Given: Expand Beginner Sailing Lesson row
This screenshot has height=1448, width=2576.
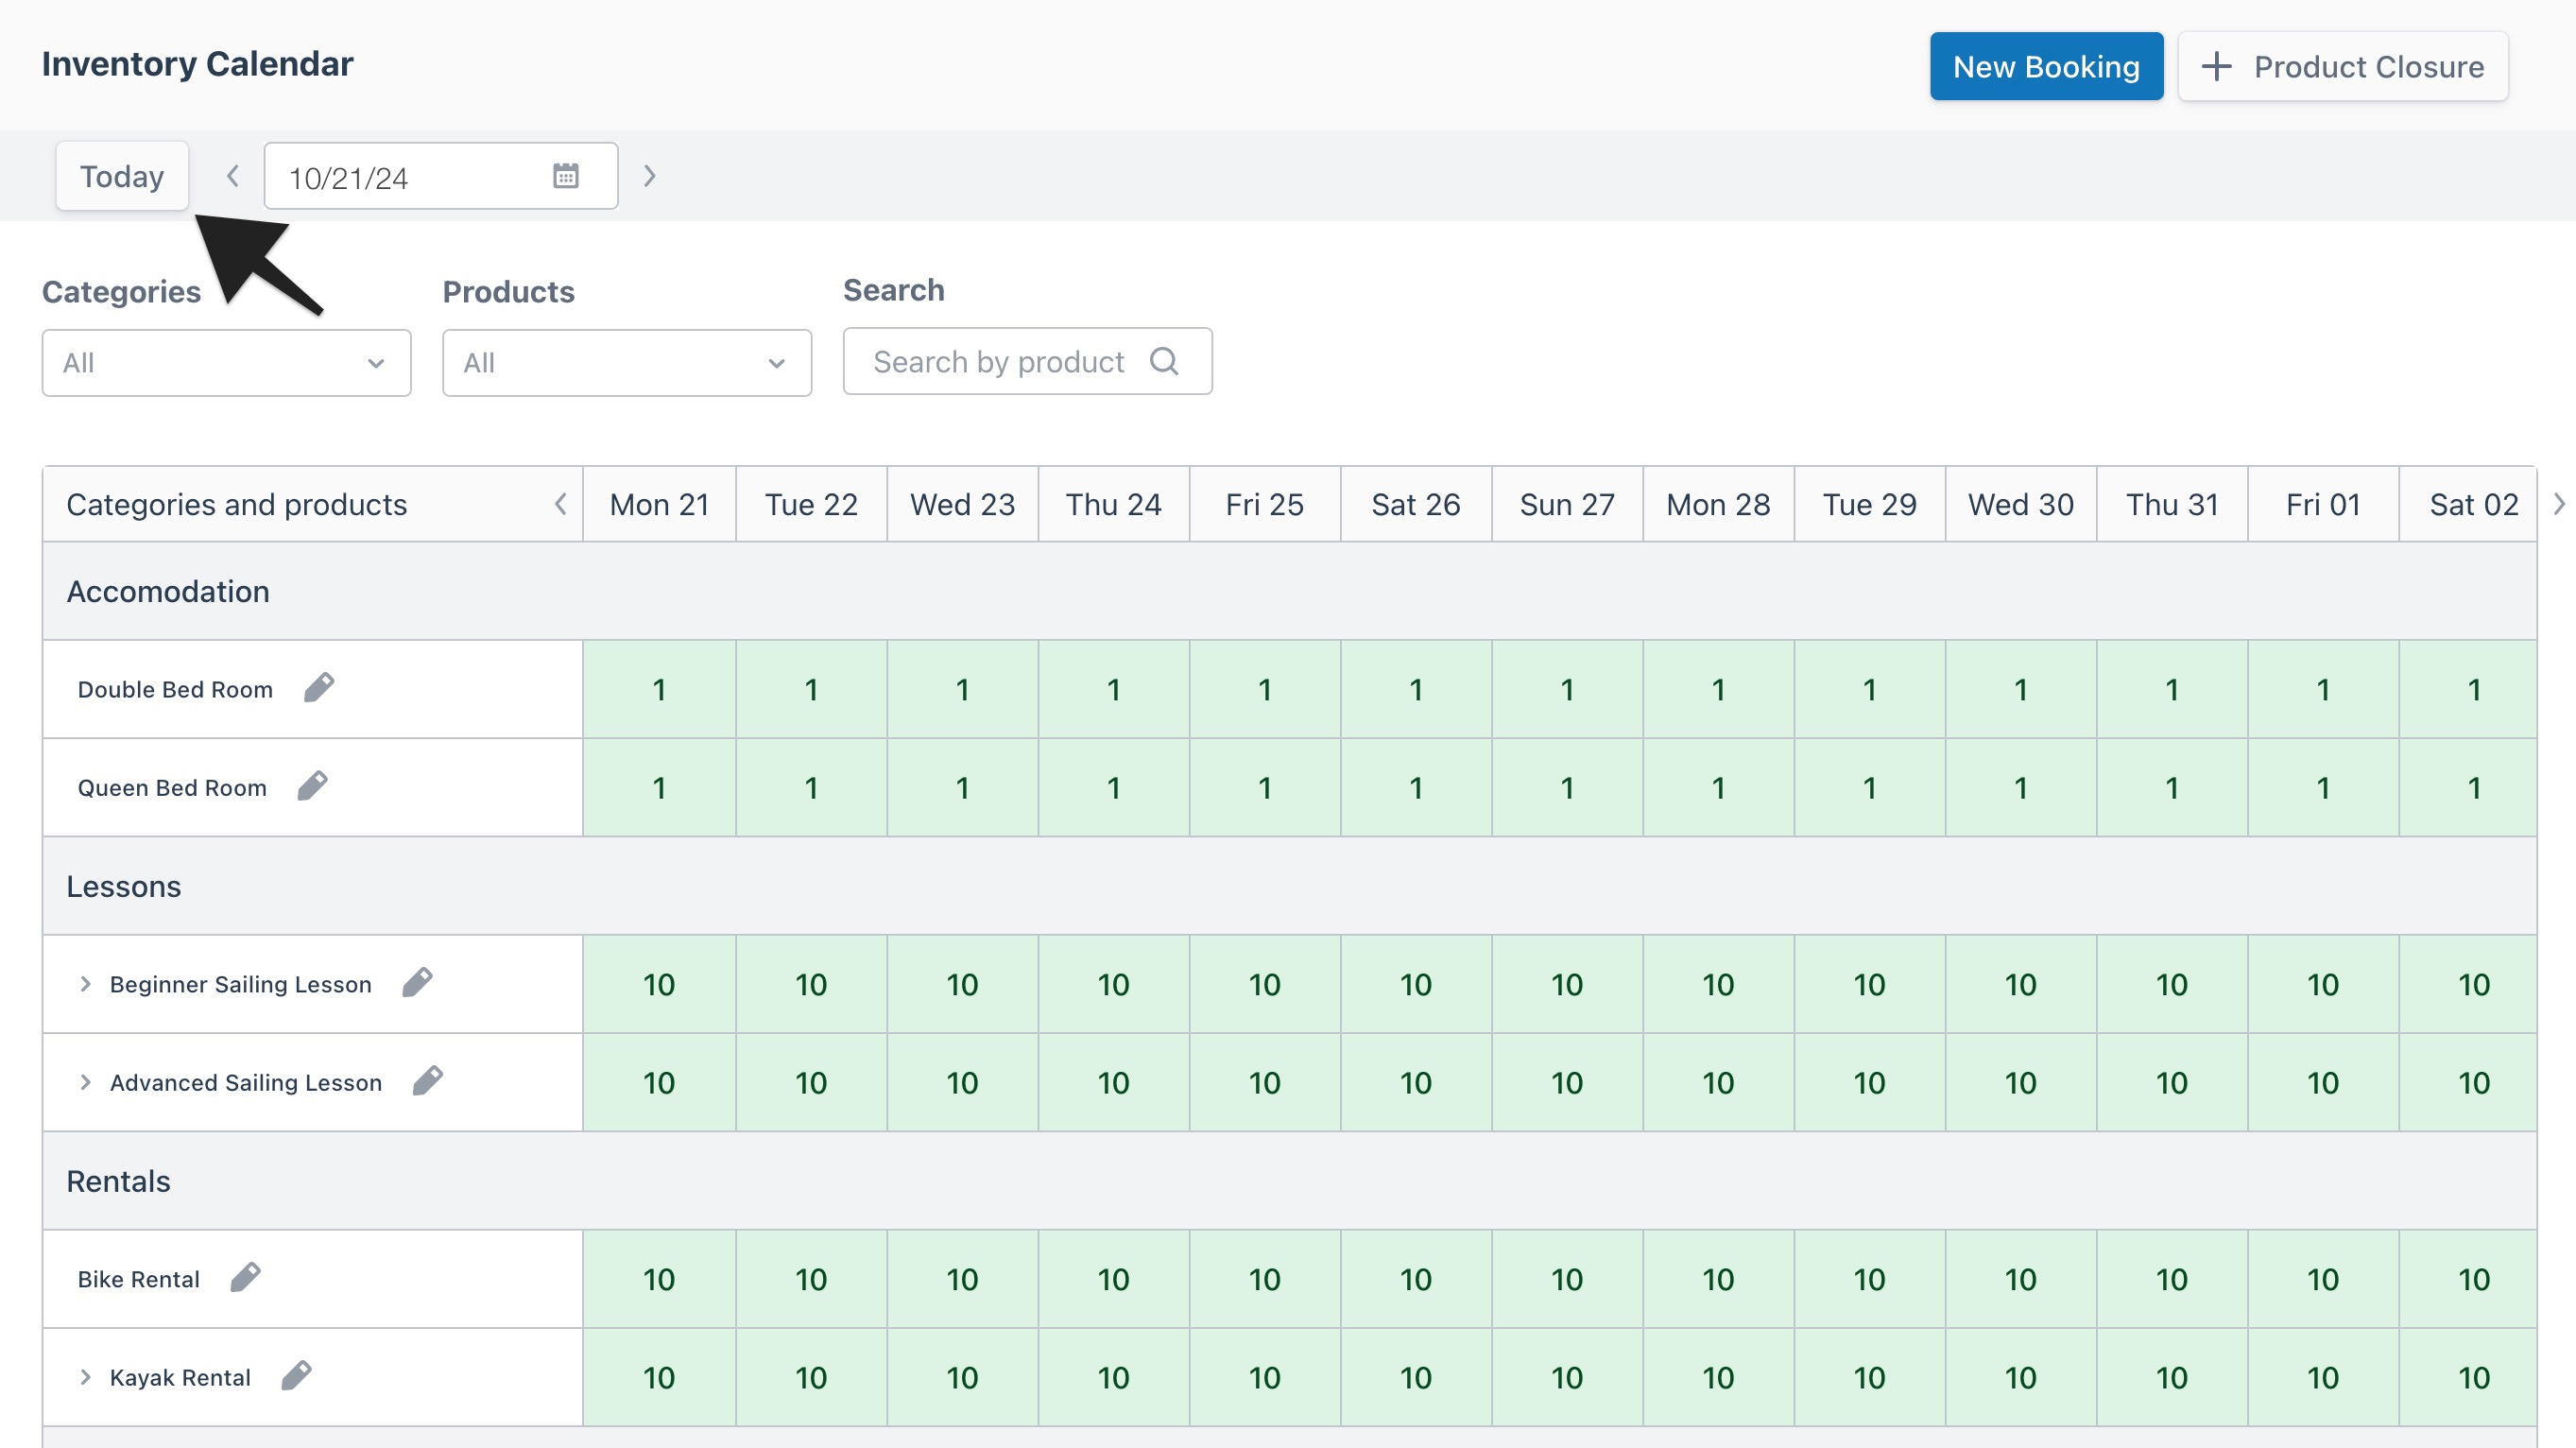Looking at the screenshot, I should (x=85, y=984).
